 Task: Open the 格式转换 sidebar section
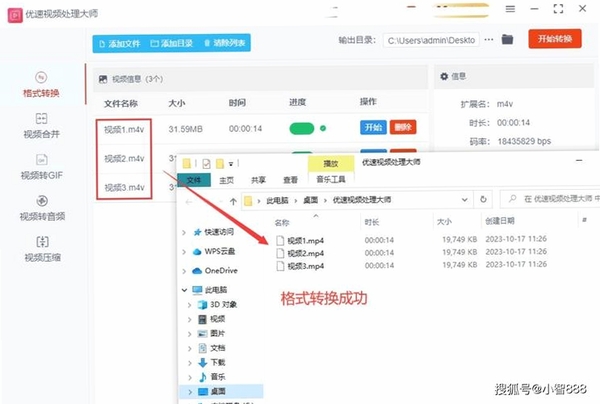coord(41,85)
